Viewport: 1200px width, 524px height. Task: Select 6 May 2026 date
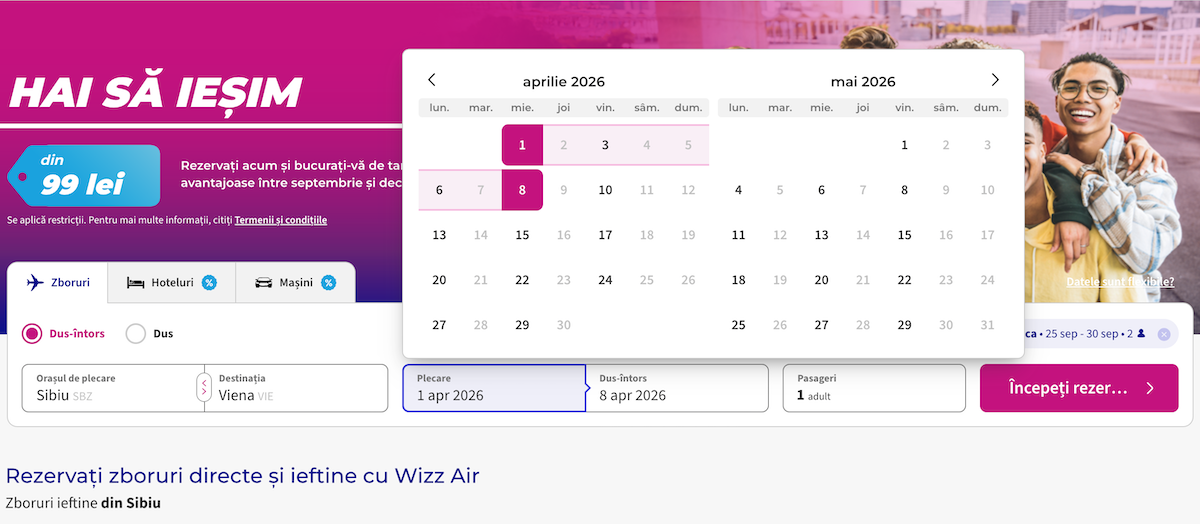click(821, 190)
